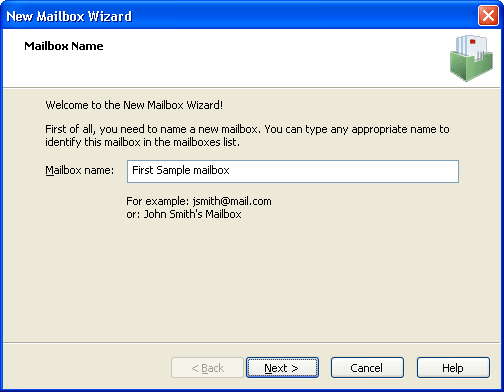Focus the Mailbox name input field
This screenshot has width=504, height=392.
click(x=293, y=171)
